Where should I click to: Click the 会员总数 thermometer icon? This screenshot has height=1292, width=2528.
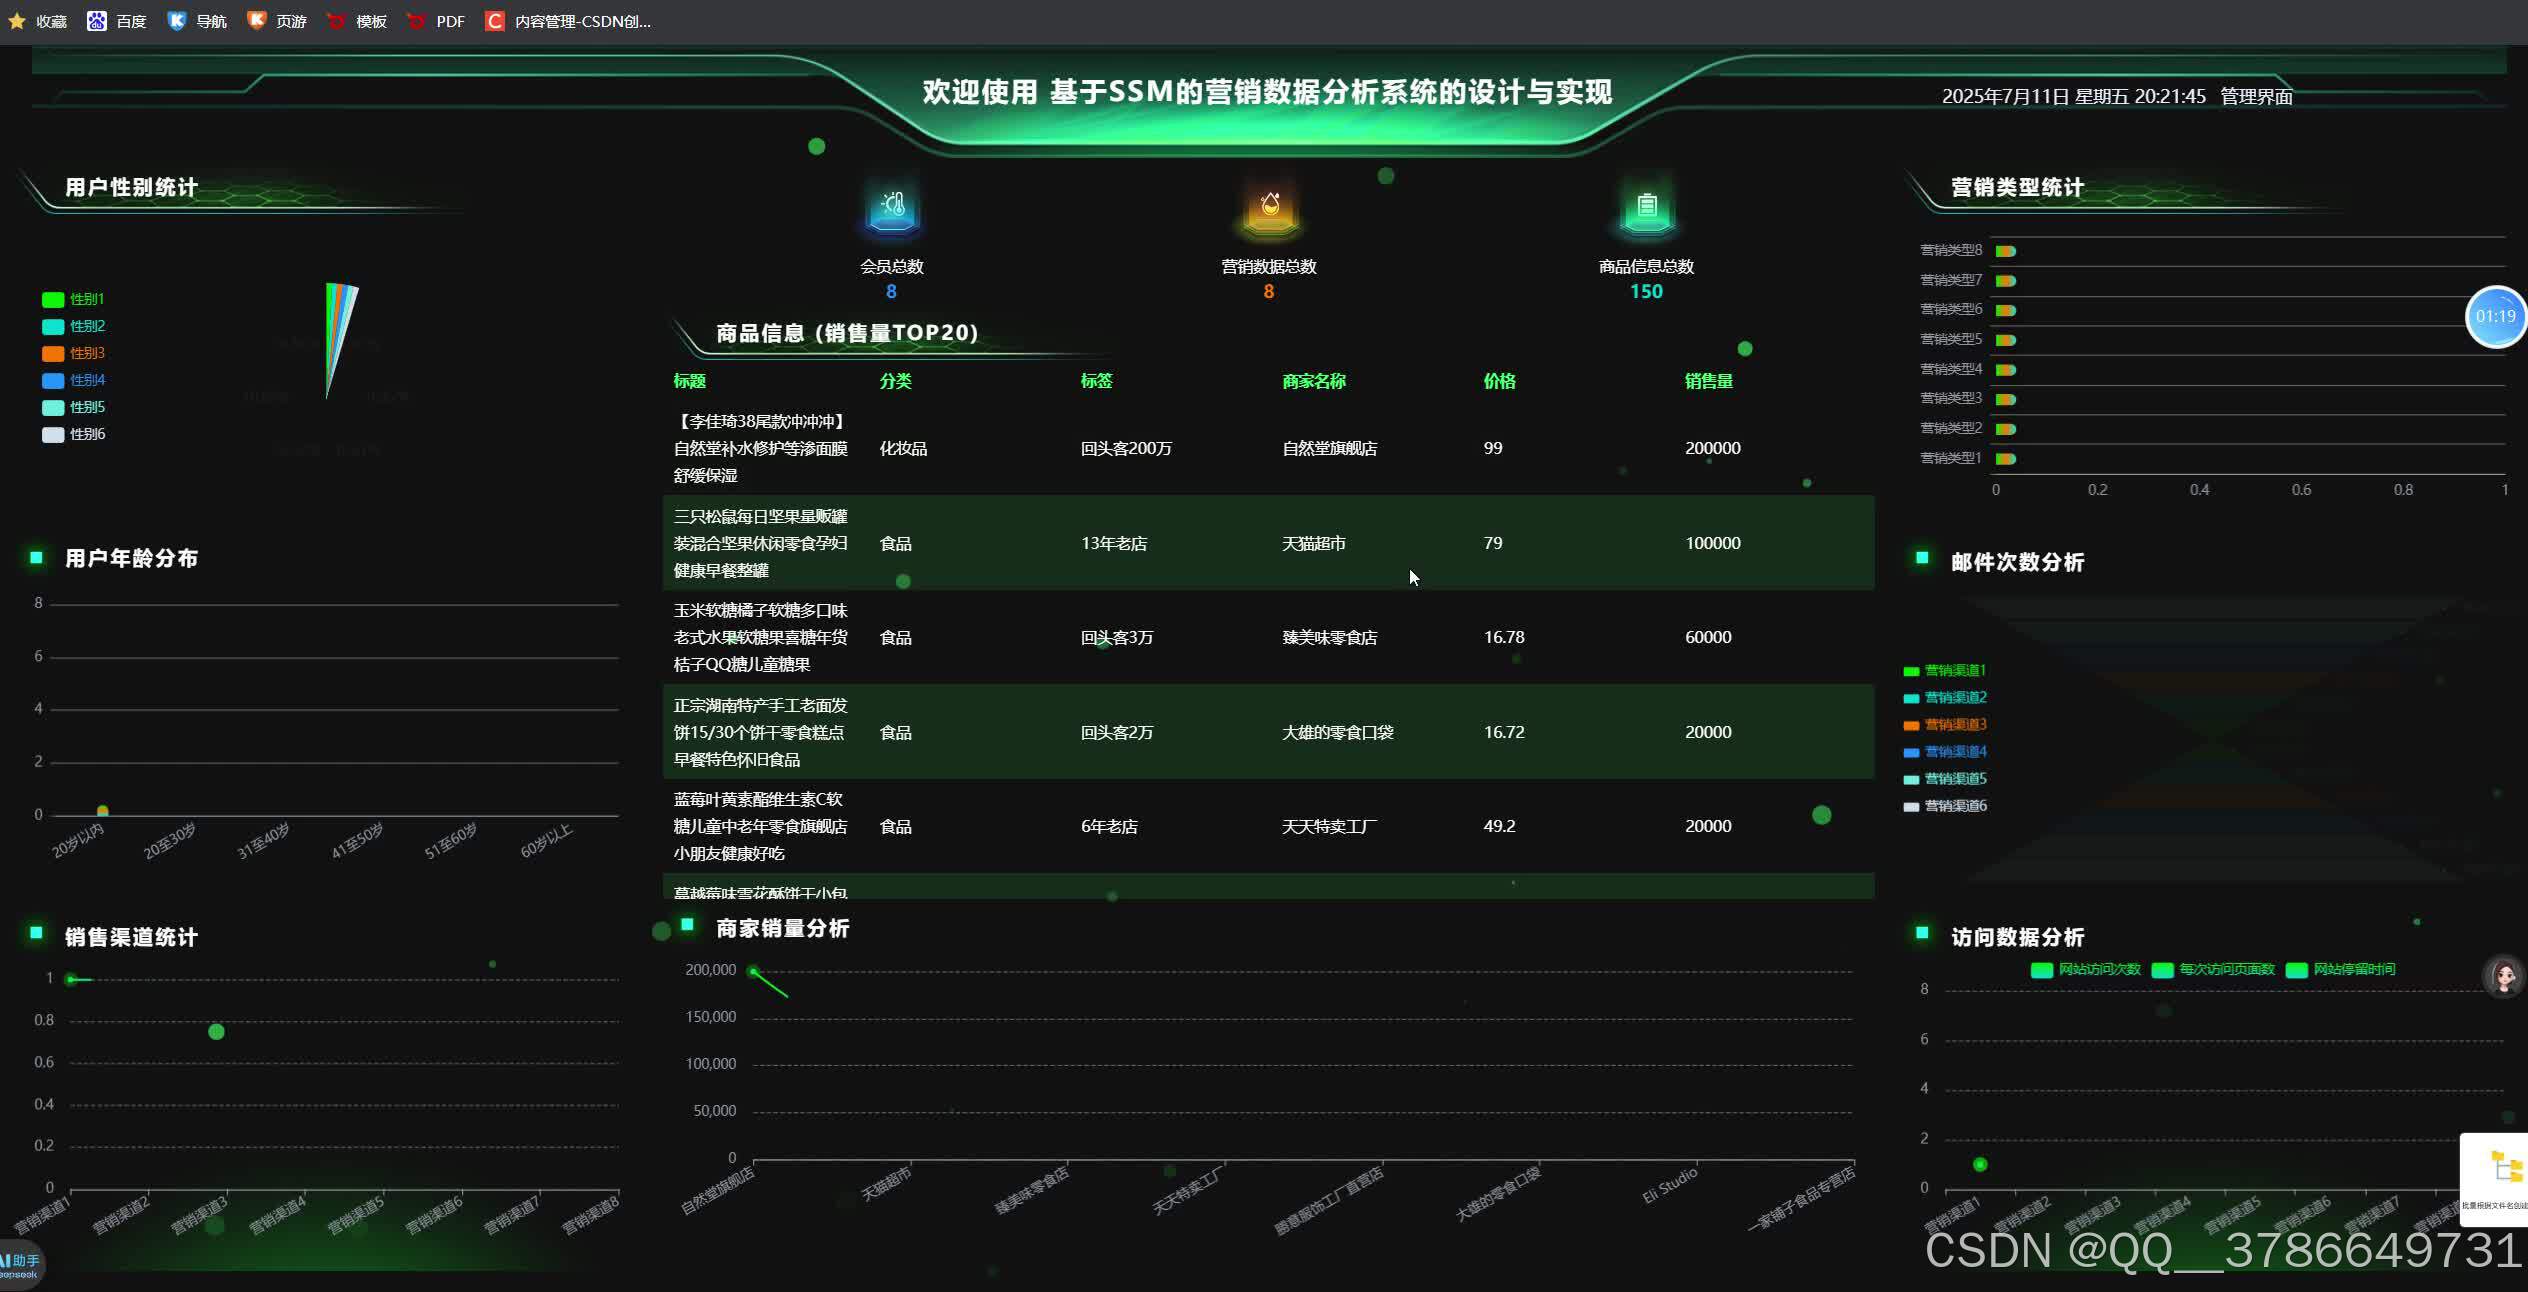pos(892,209)
